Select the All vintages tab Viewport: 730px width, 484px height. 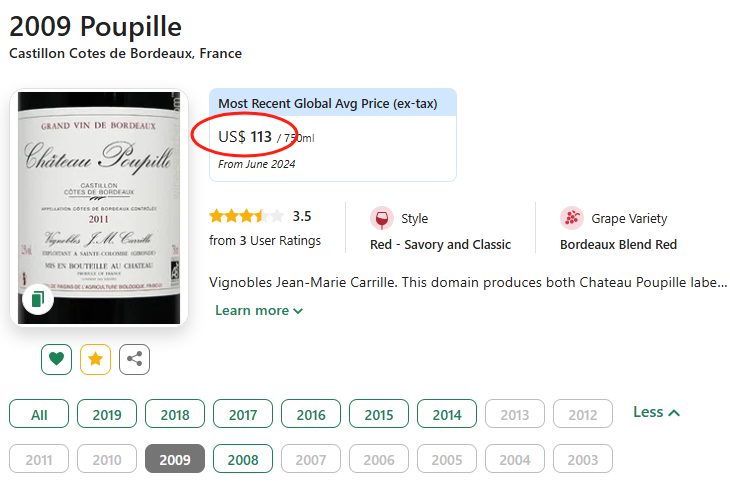point(39,414)
